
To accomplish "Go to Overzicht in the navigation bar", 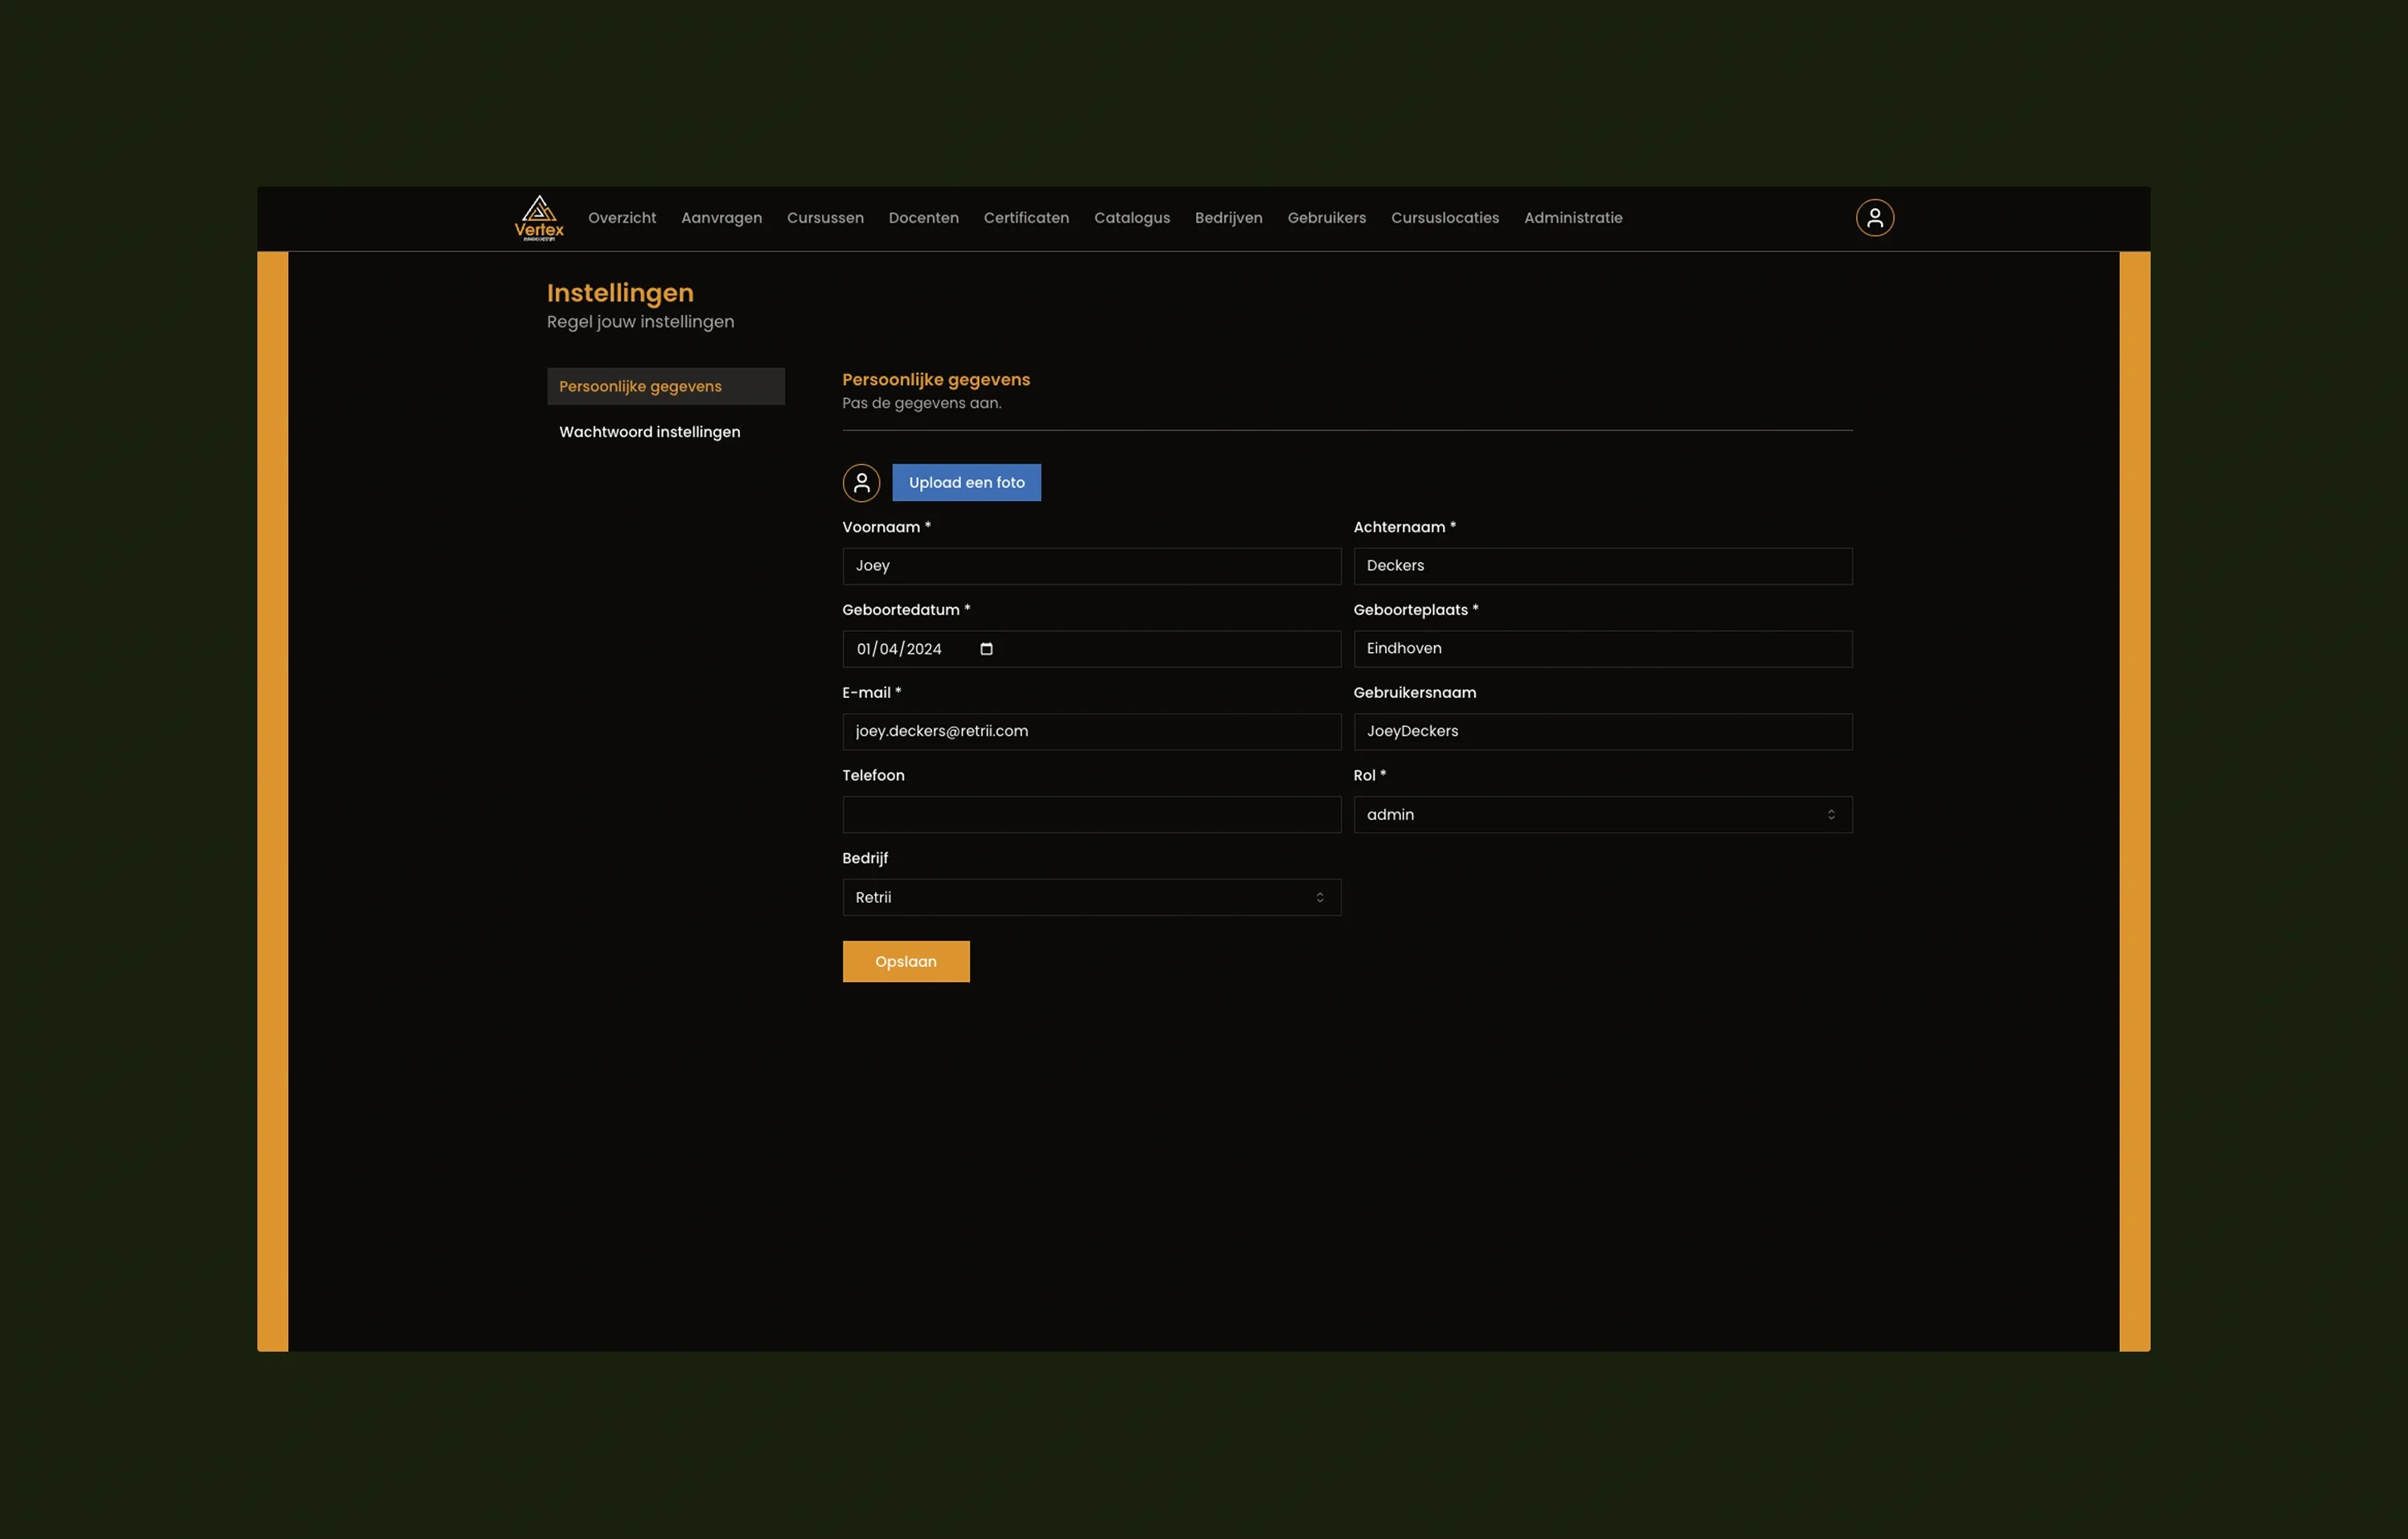I will click(622, 218).
